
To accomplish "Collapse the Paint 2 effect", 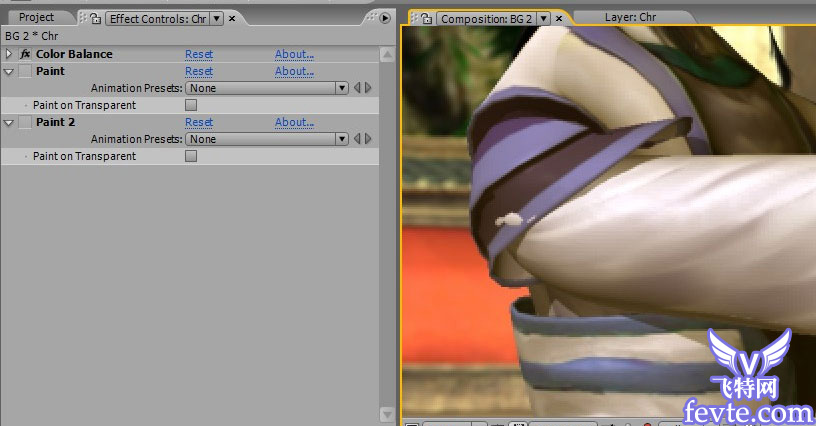I will click(8, 123).
